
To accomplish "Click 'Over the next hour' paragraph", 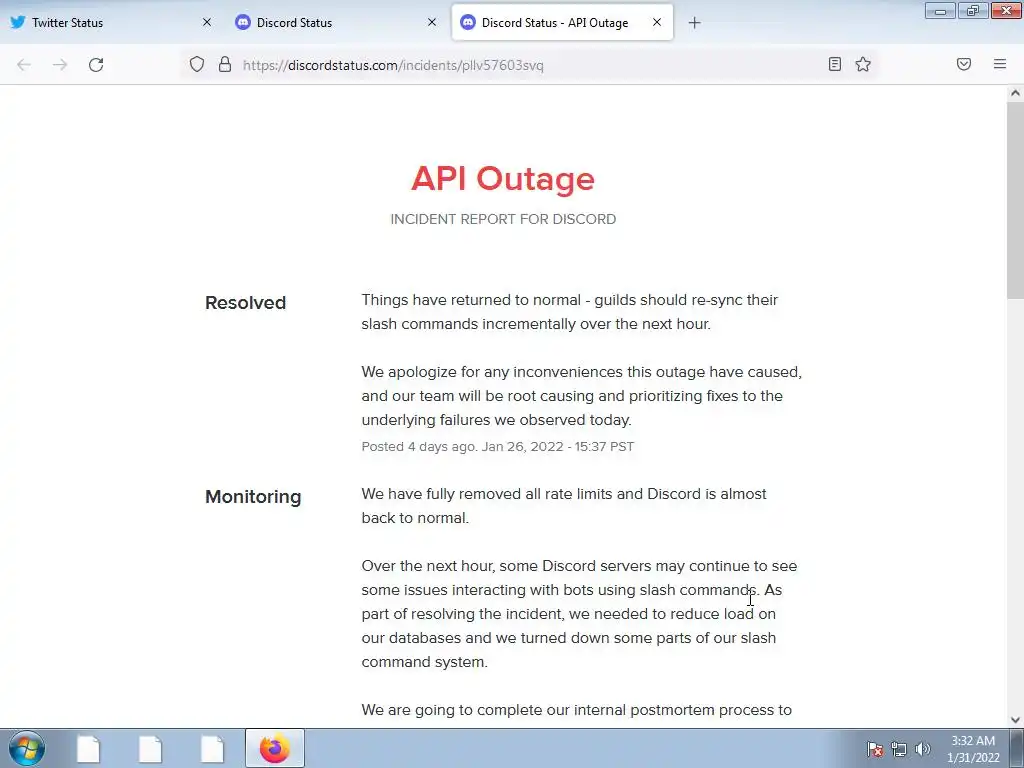I will pos(579,614).
